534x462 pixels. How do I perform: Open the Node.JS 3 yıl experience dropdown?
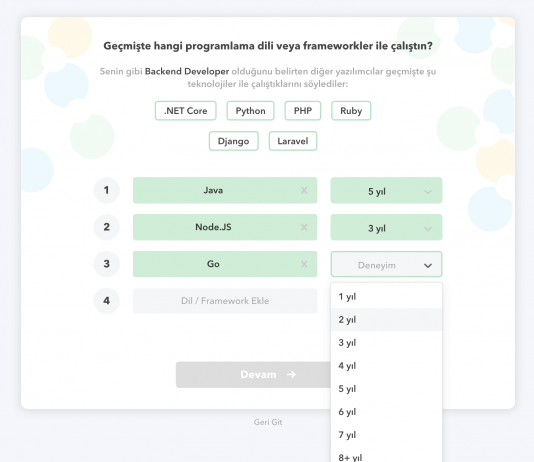pos(386,227)
